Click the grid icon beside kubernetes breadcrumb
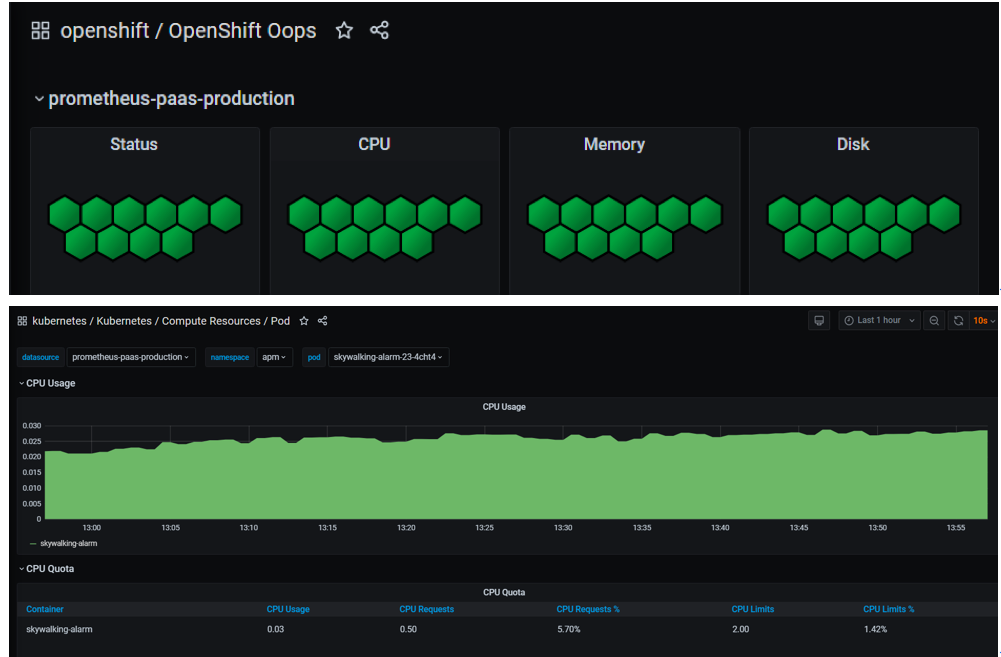1001x657 pixels. coord(22,321)
